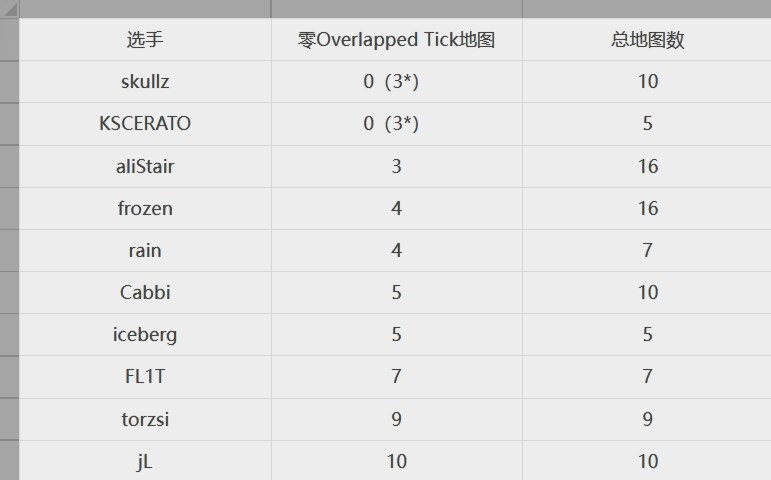771x480 pixels.
Task: Select KSCERATO's 总地图数 cell showing 5
Action: point(647,124)
